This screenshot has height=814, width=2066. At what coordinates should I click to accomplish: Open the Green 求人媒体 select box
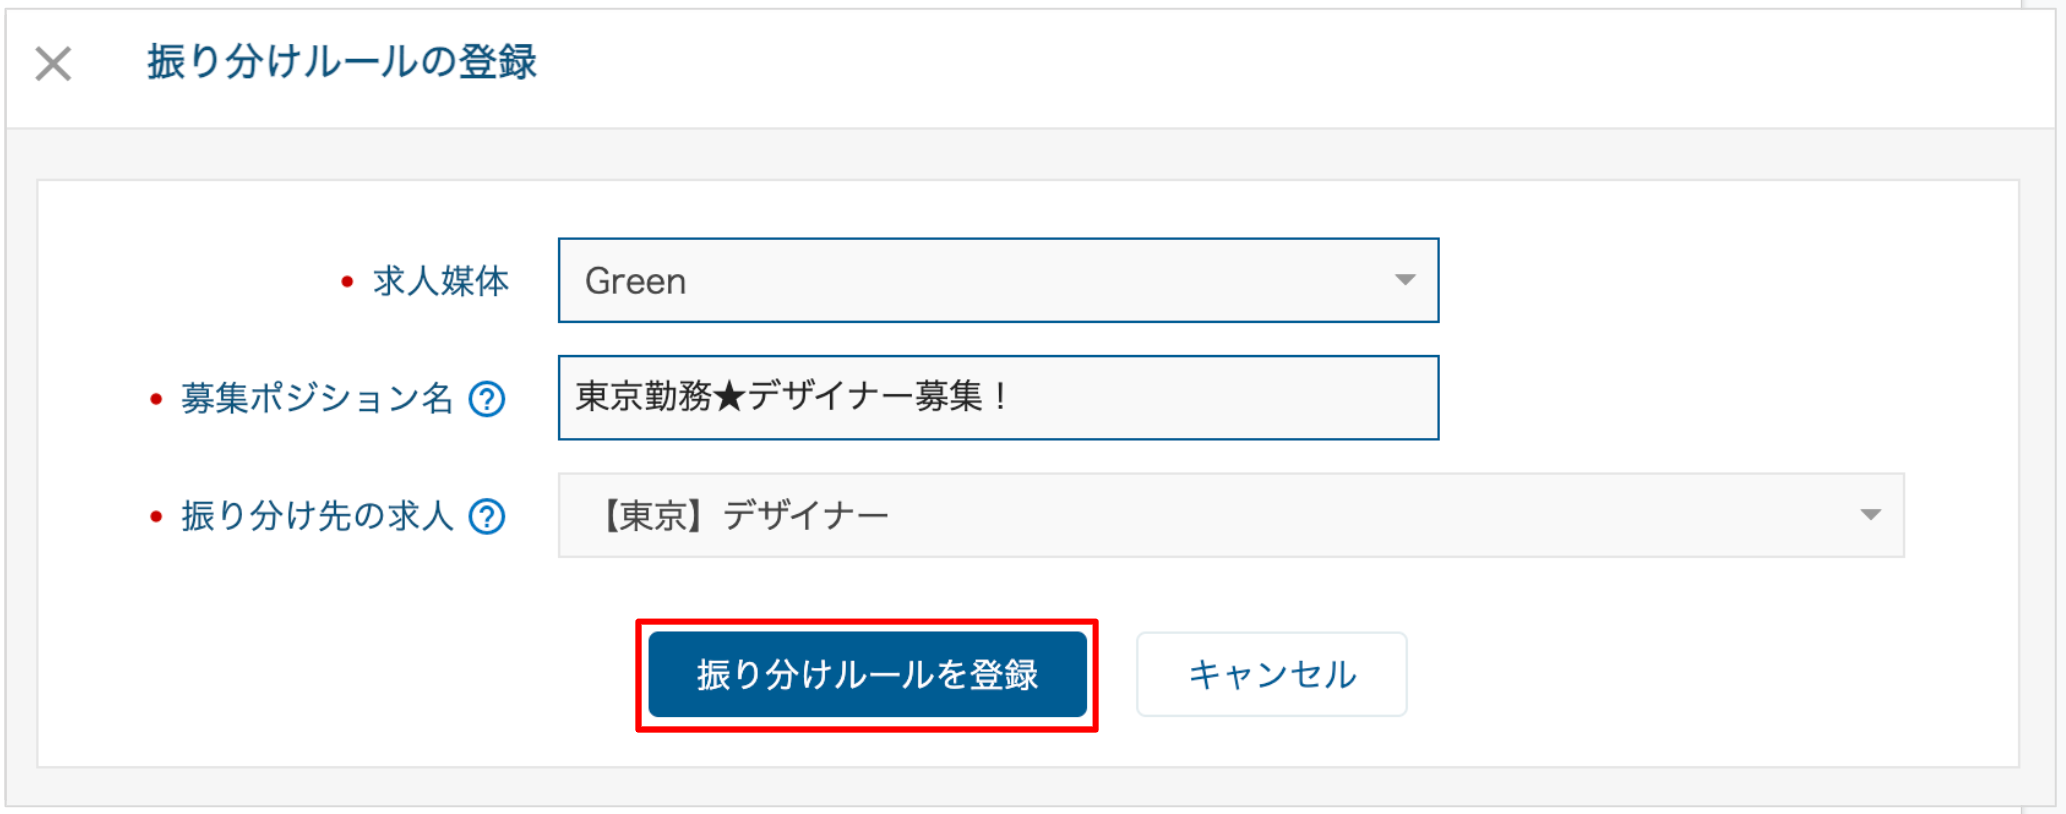(998, 280)
